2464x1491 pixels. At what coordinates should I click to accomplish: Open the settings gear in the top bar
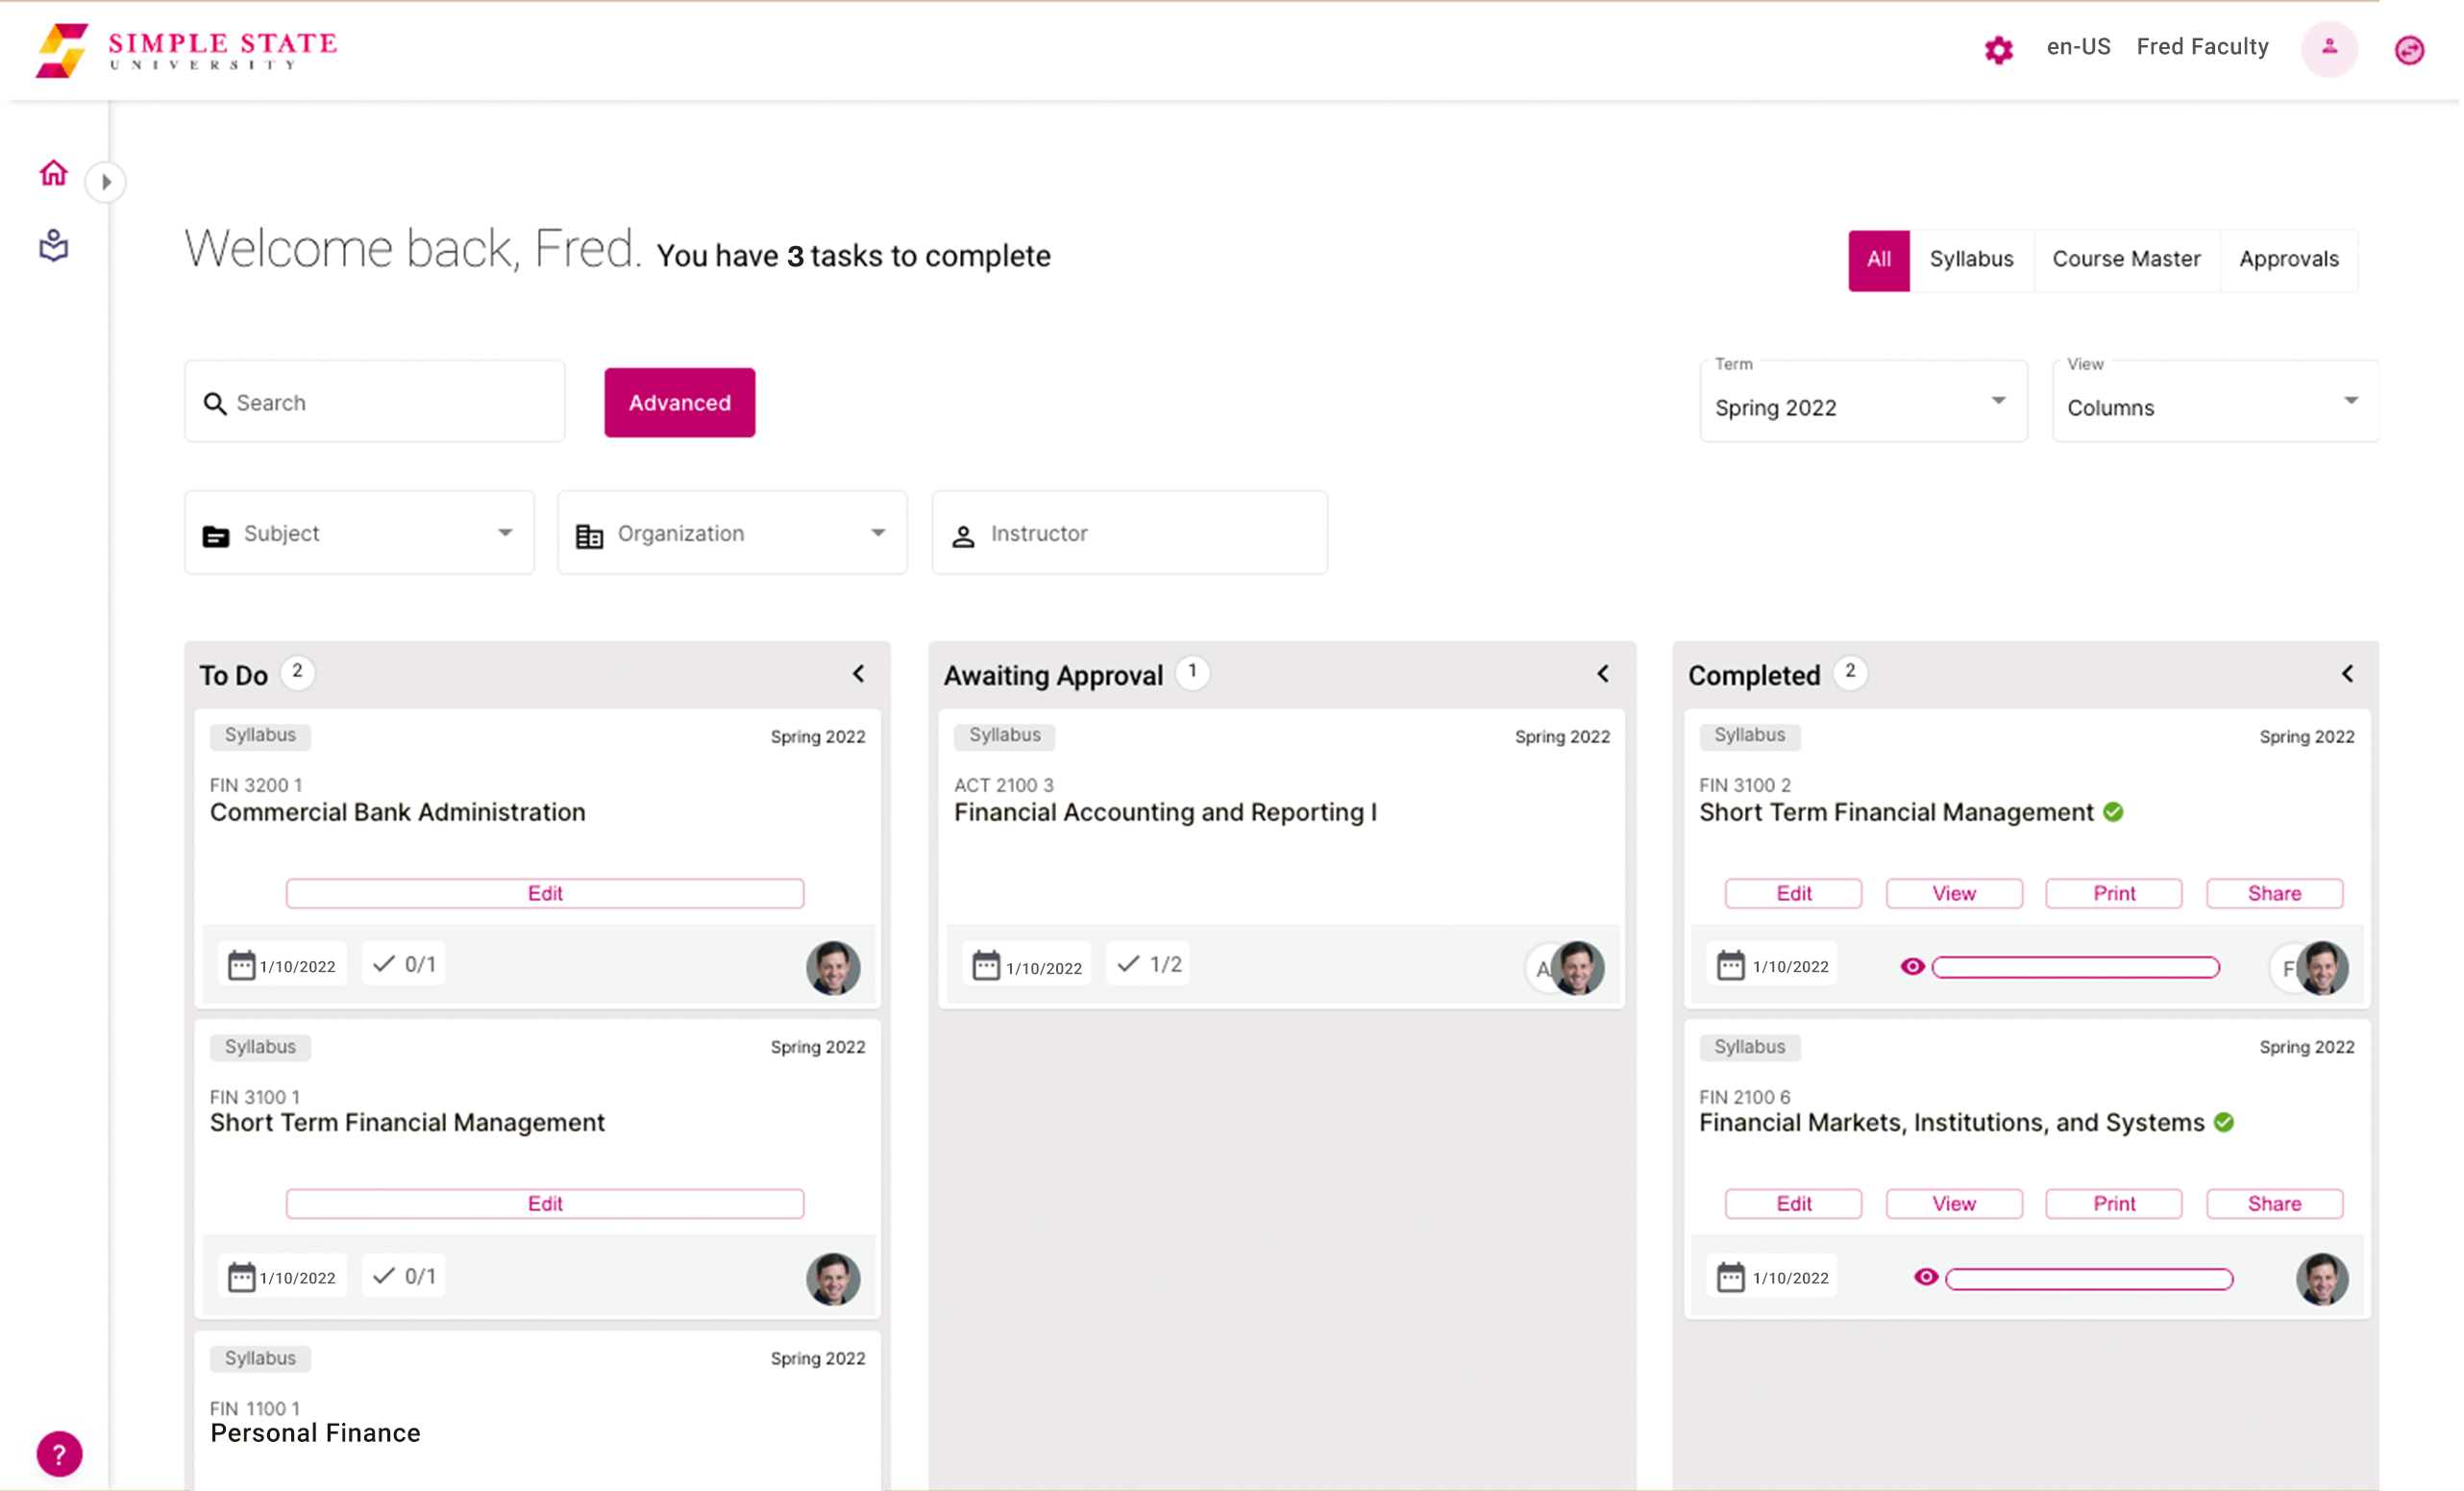tap(1998, 50)
